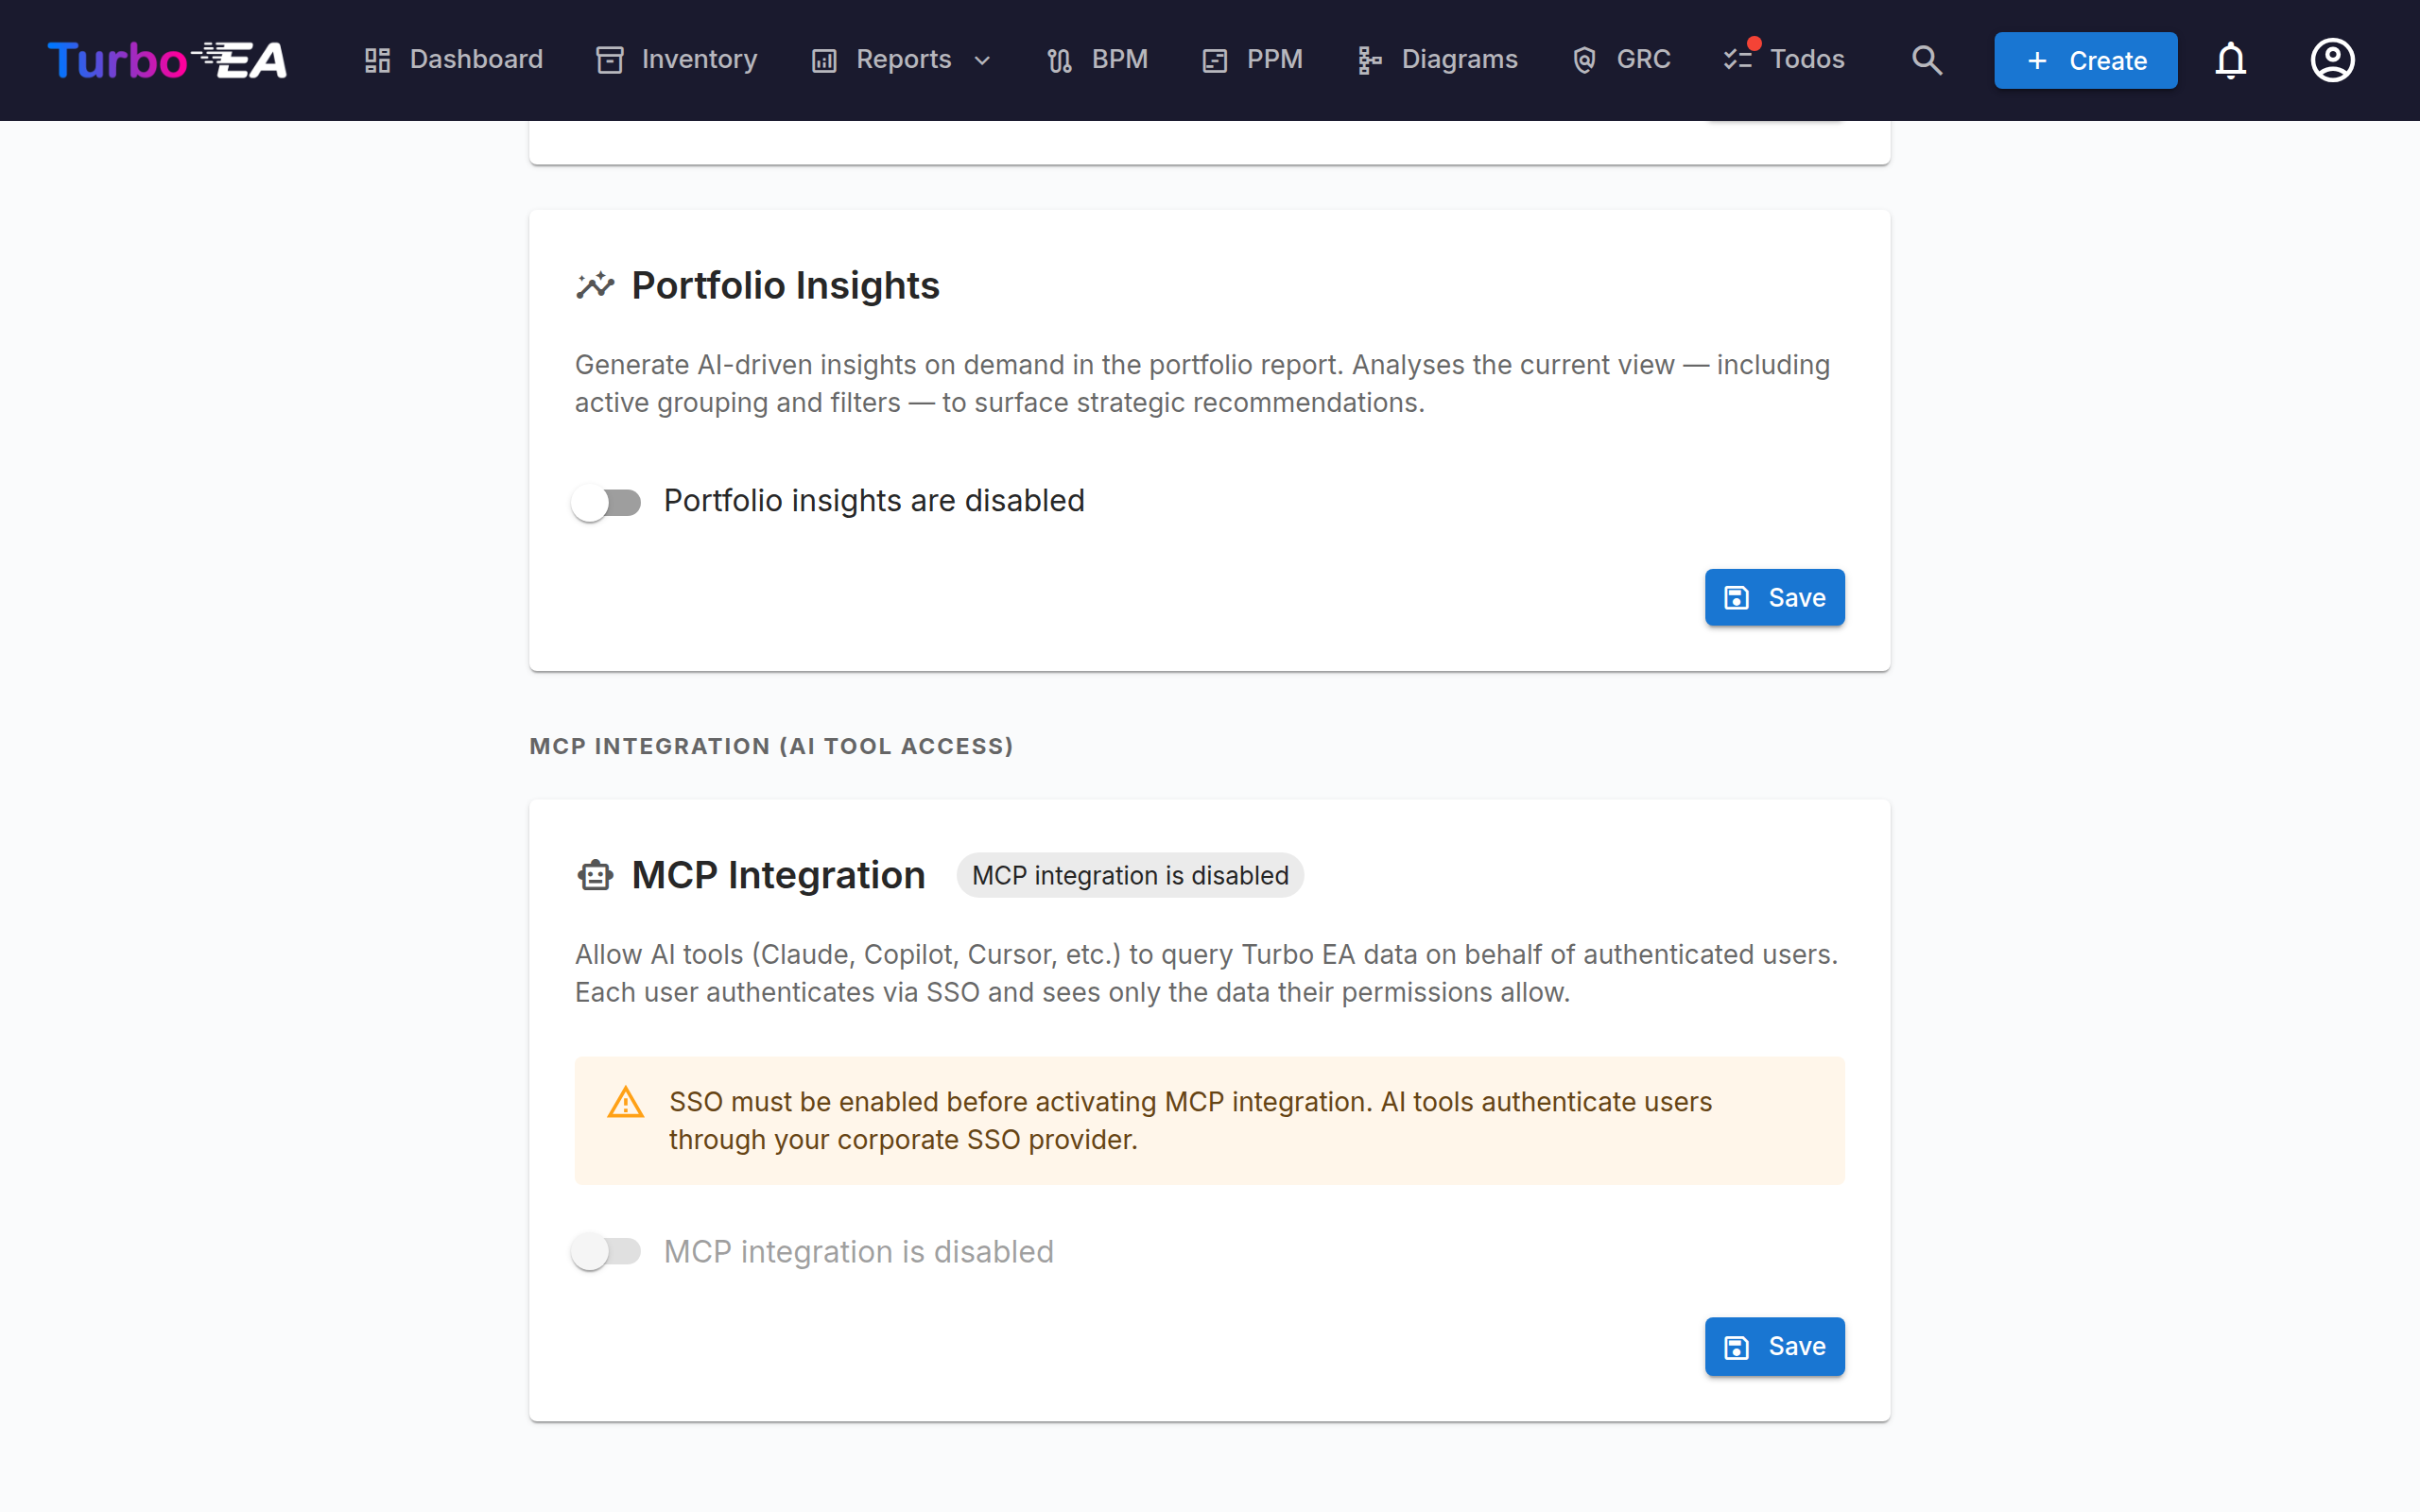
Task: Click the Todos checklist icon
Action: pos(1738,60)
